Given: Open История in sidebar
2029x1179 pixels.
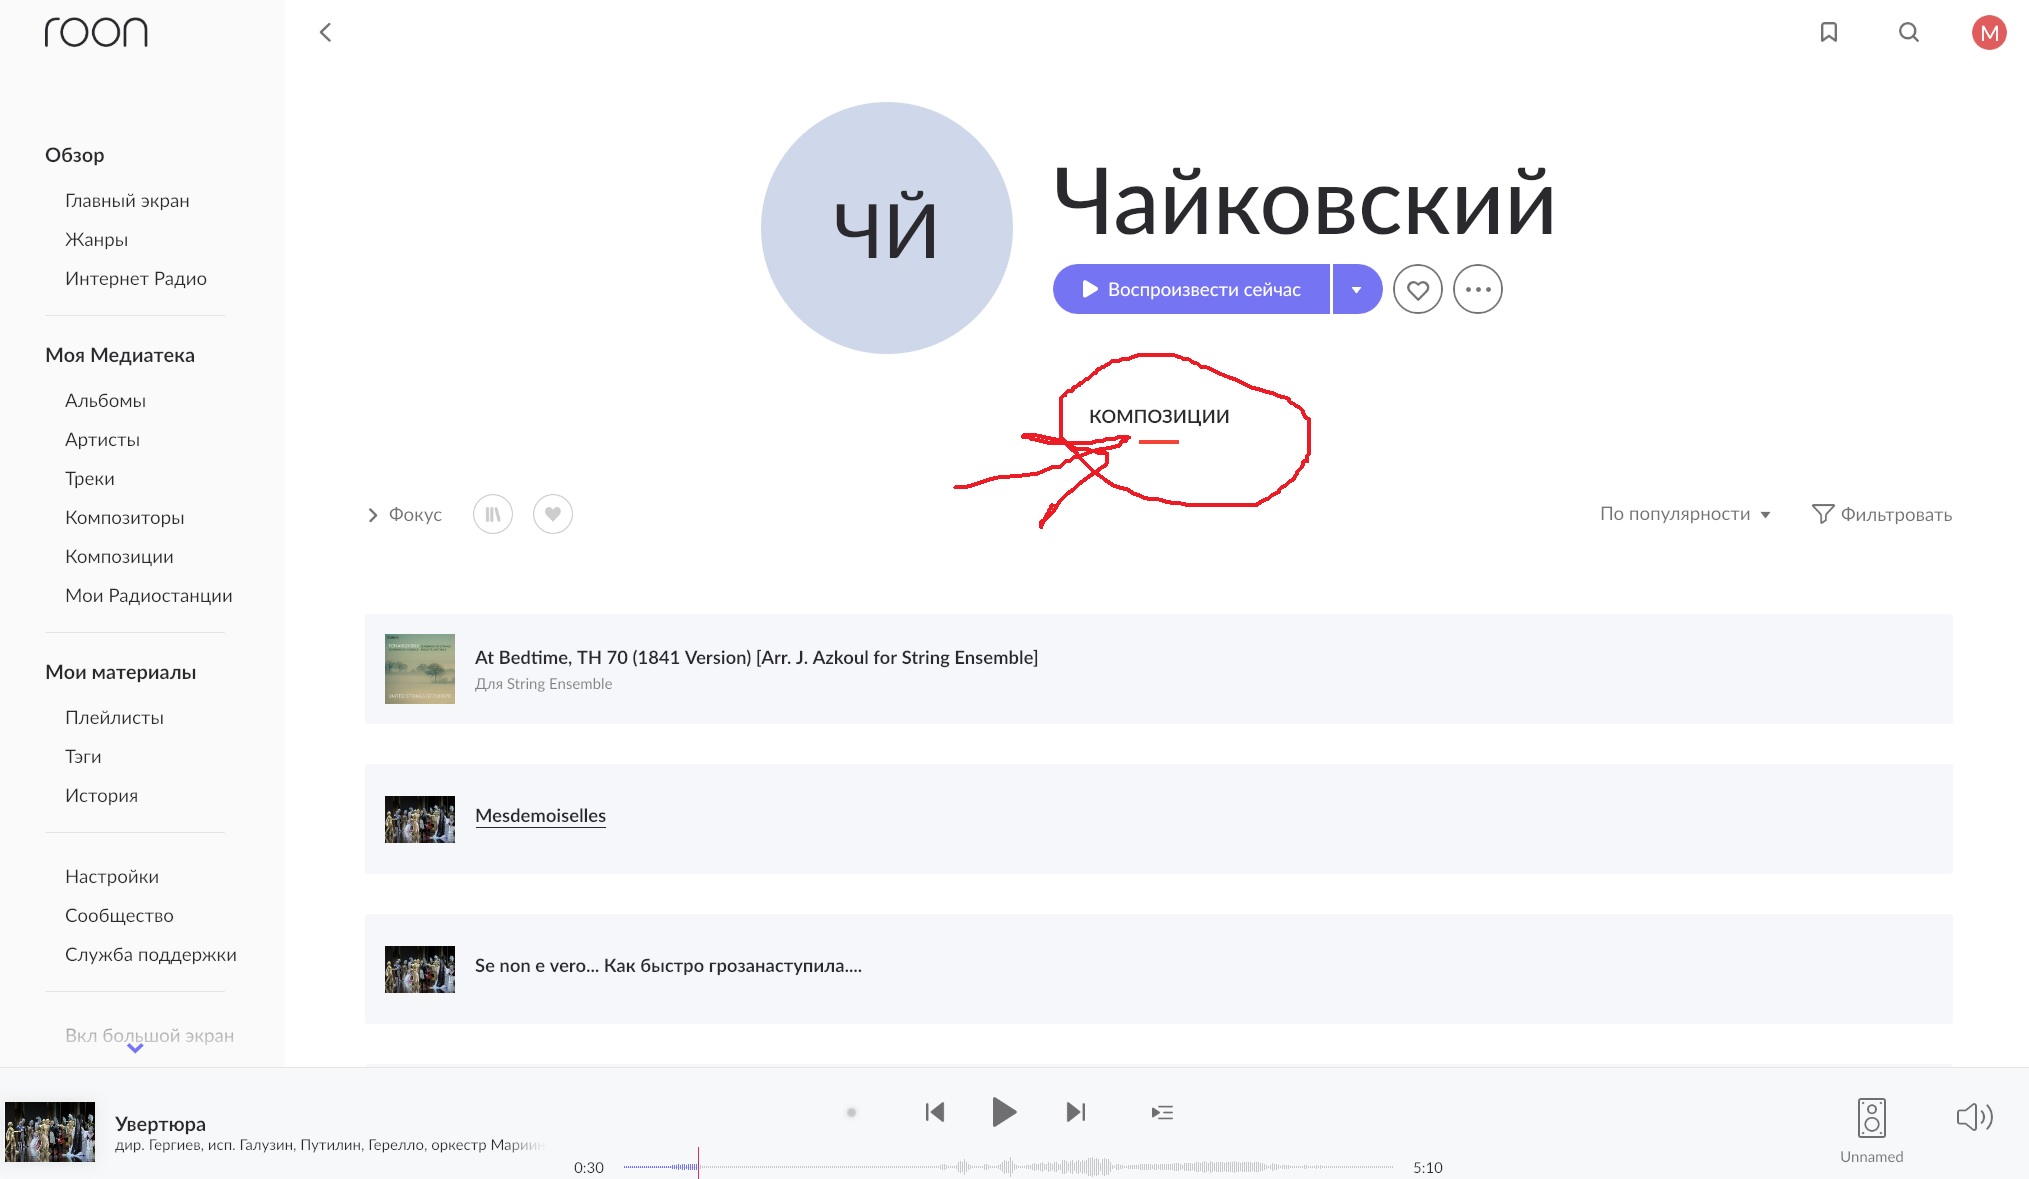Looking at the screenshot, I should coord(101,795).
